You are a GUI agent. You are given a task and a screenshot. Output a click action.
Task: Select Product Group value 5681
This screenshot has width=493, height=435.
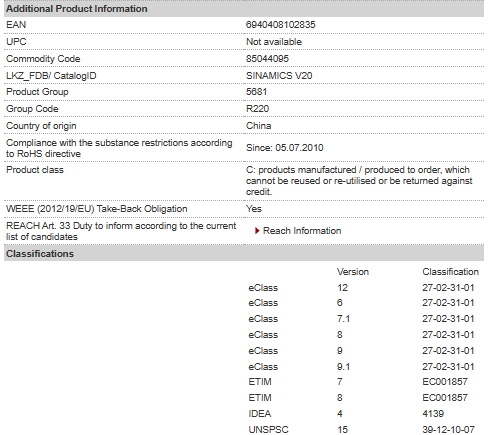(256, 92)
